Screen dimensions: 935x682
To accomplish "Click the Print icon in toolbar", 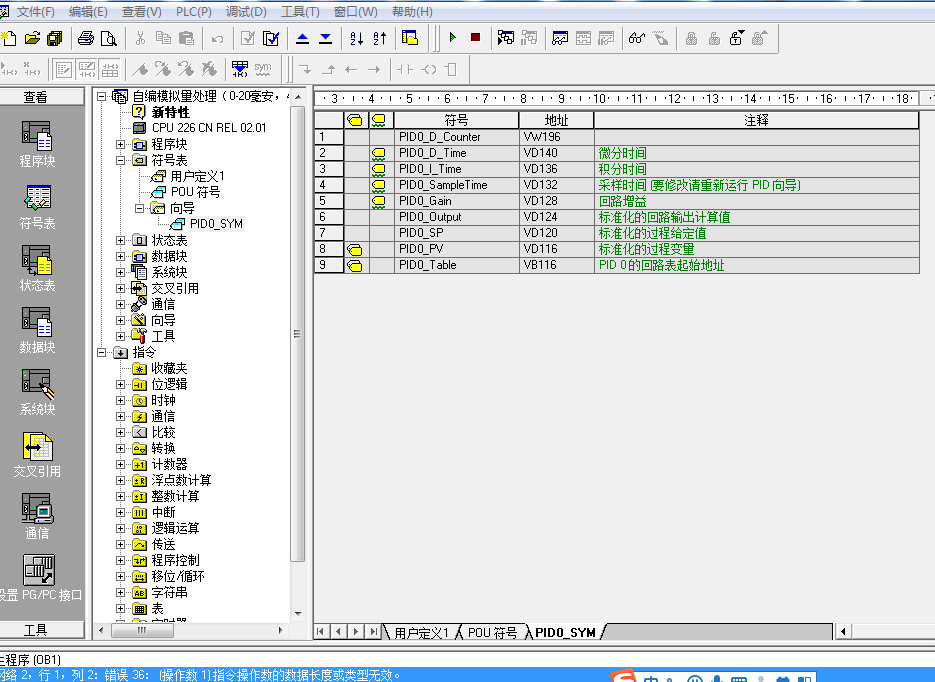I will (86, 38).
